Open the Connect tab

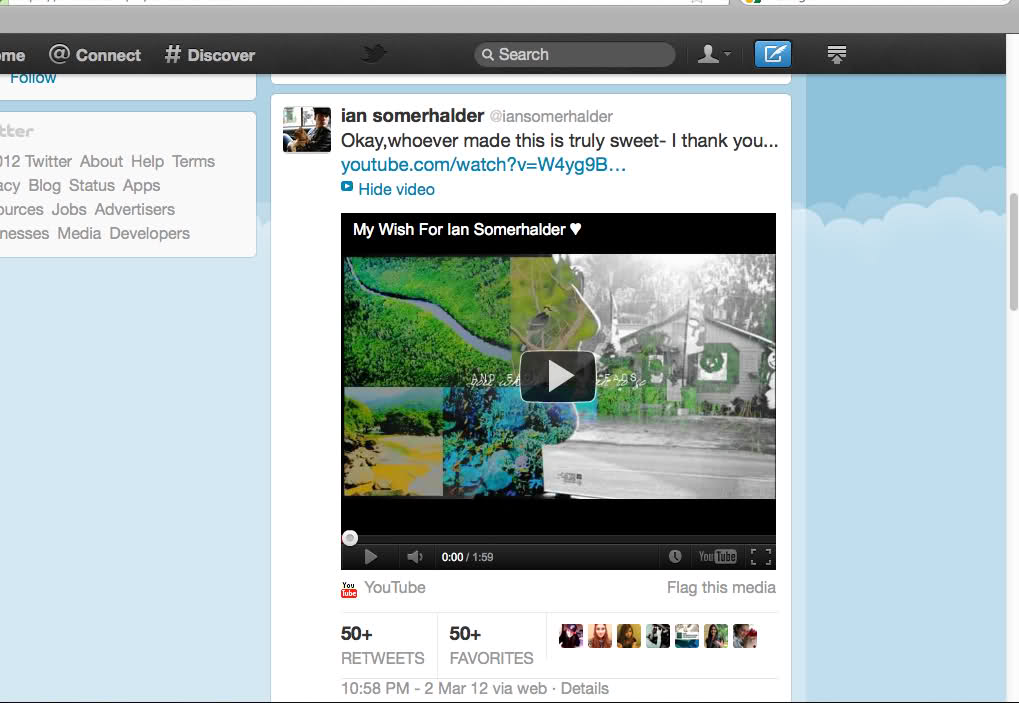tap(95, 55)
